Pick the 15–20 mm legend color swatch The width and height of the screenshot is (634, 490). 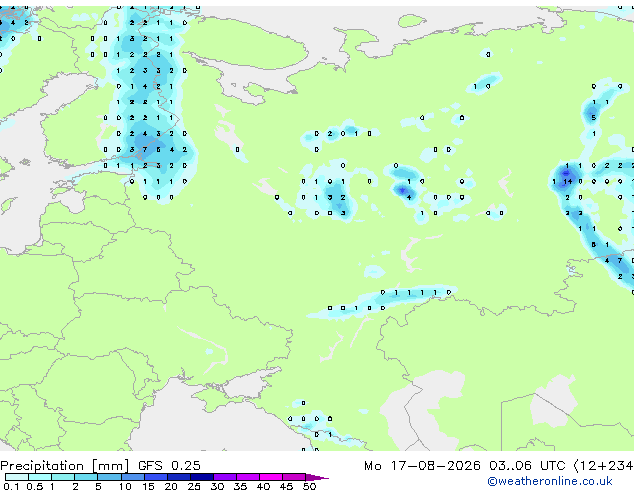(x=156, y=477)
